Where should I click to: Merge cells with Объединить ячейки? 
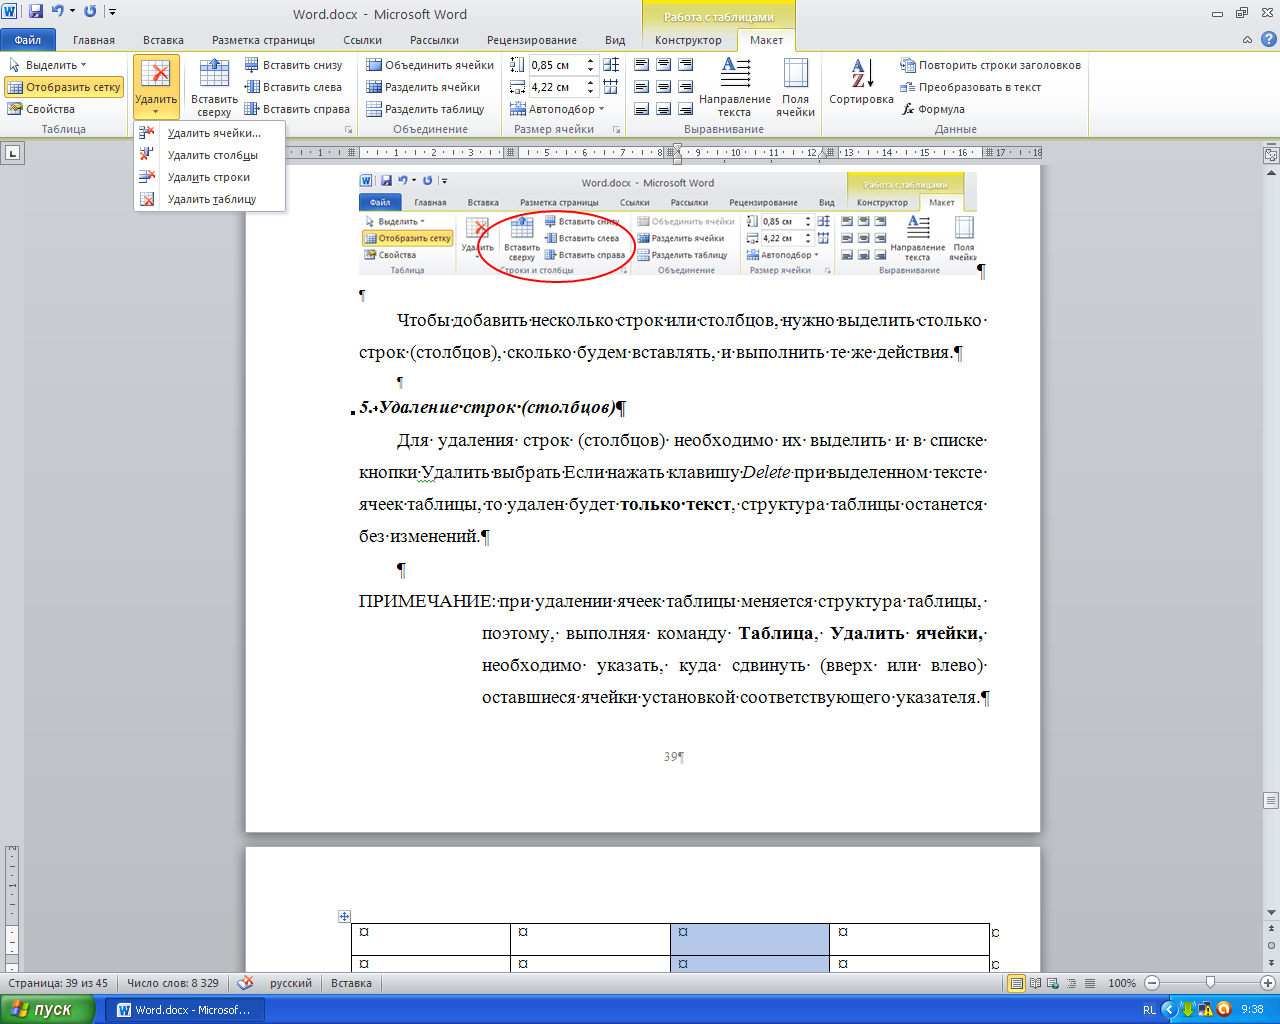coord(430,65)
